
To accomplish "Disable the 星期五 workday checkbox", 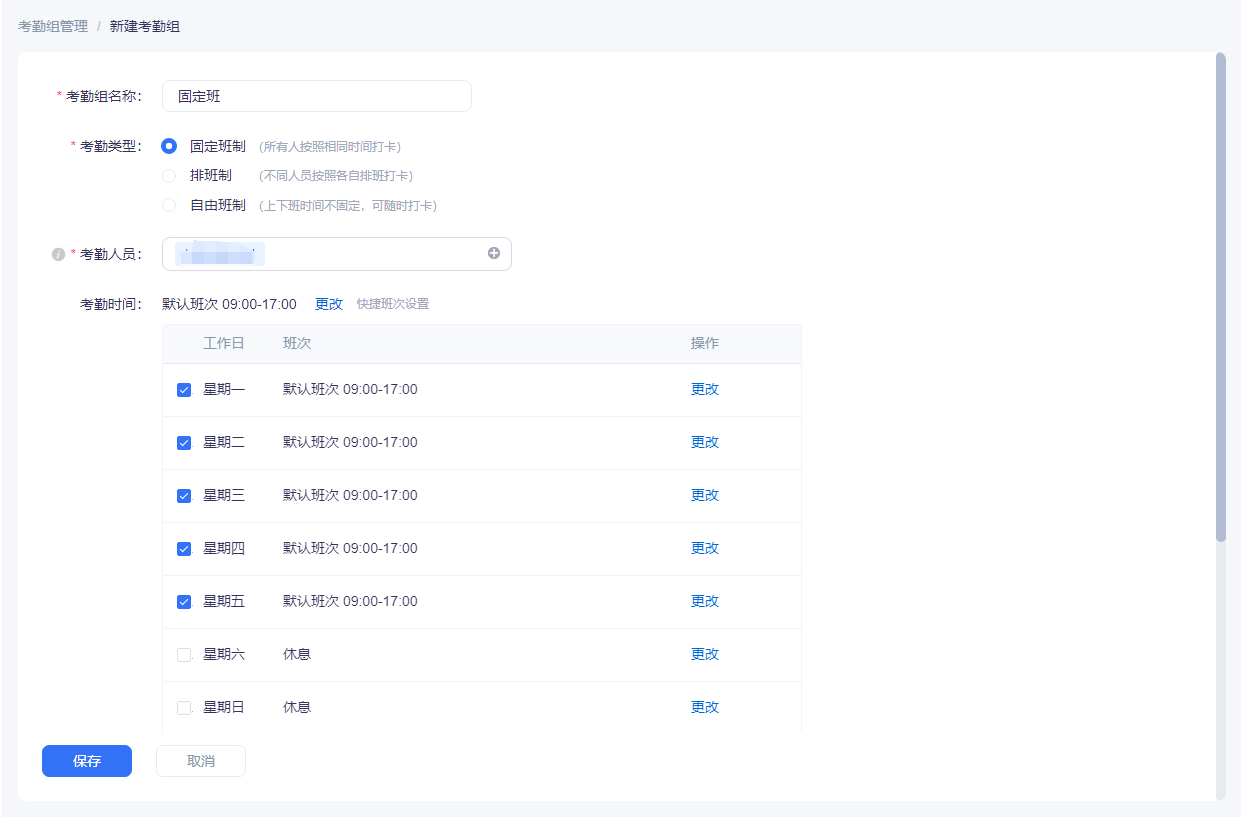I will [184, 602].
